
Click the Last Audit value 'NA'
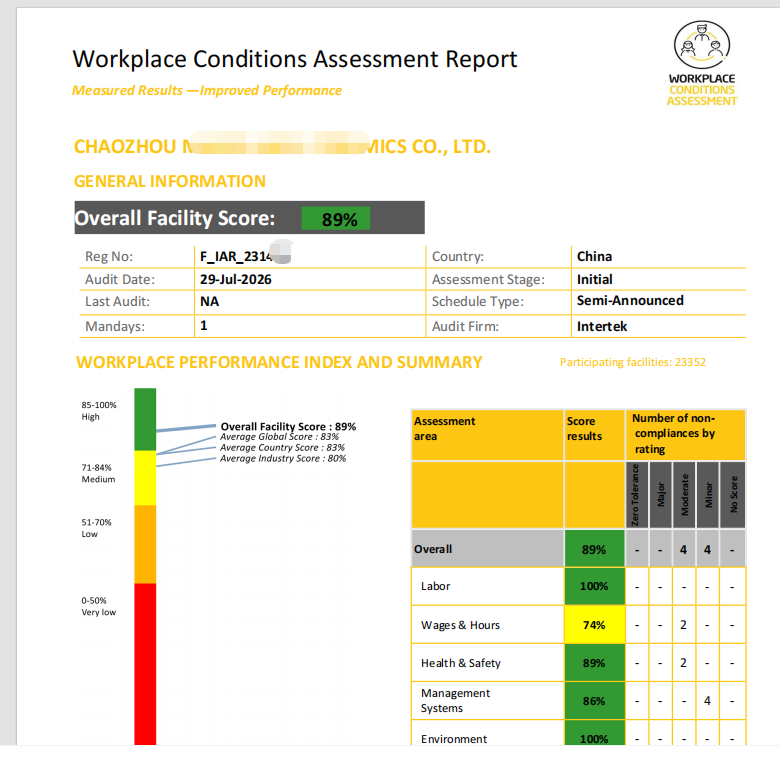pyautogui.click(x=209, y=302)
